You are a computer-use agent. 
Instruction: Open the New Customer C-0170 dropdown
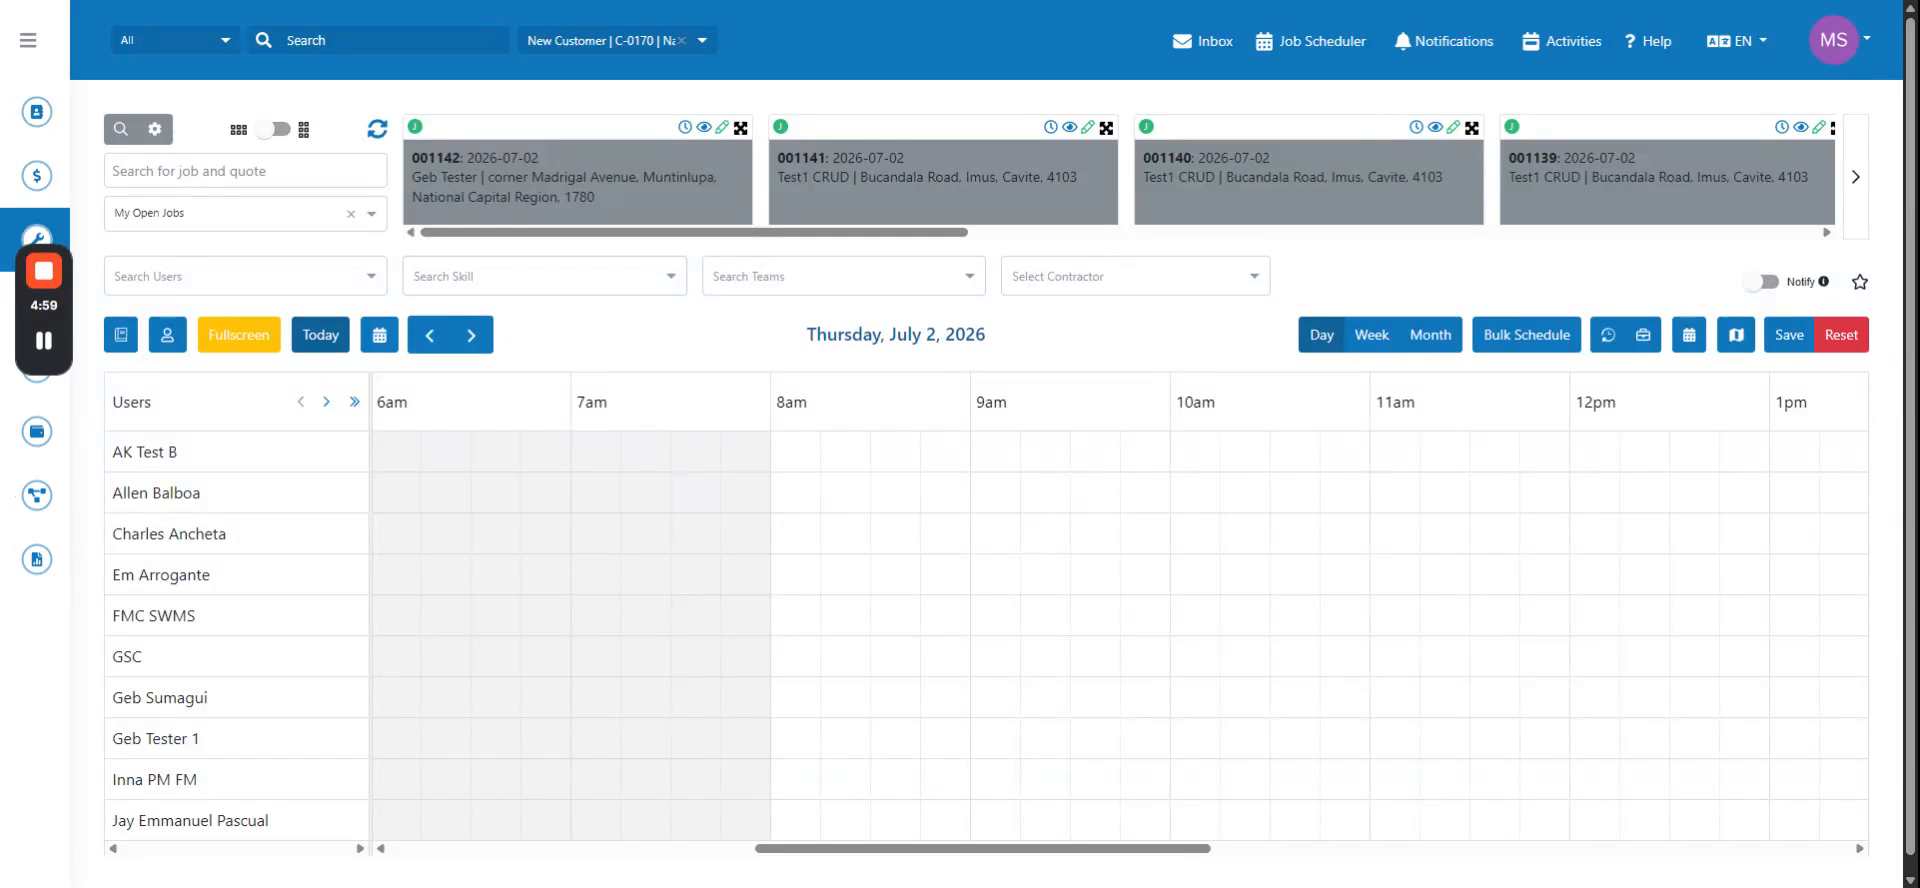point(617,40)
